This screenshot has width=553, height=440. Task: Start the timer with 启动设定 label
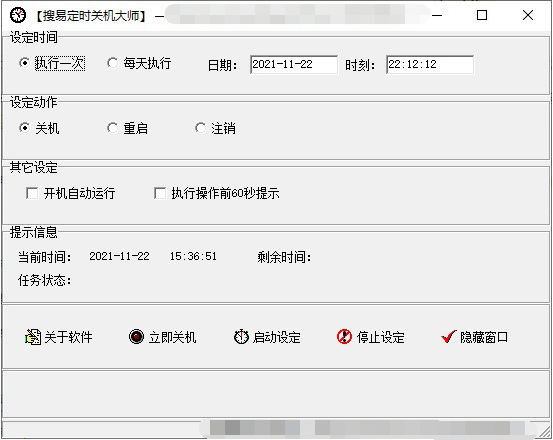tap(276, 337)
